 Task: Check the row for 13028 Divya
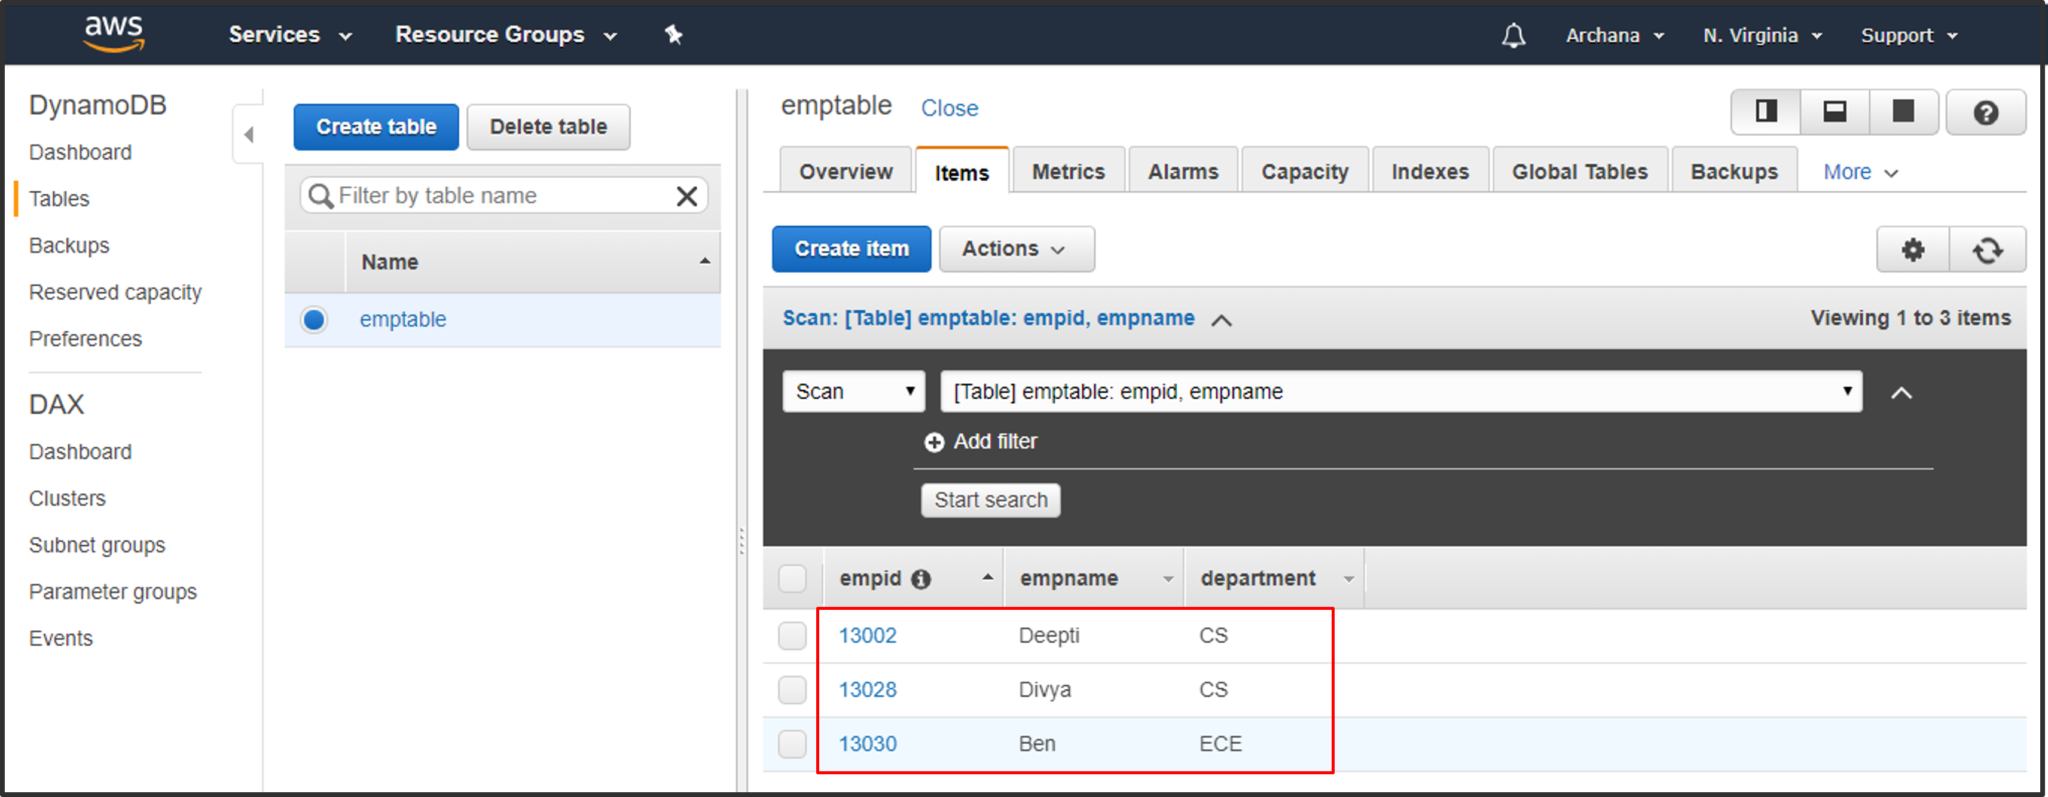(792, 690)
